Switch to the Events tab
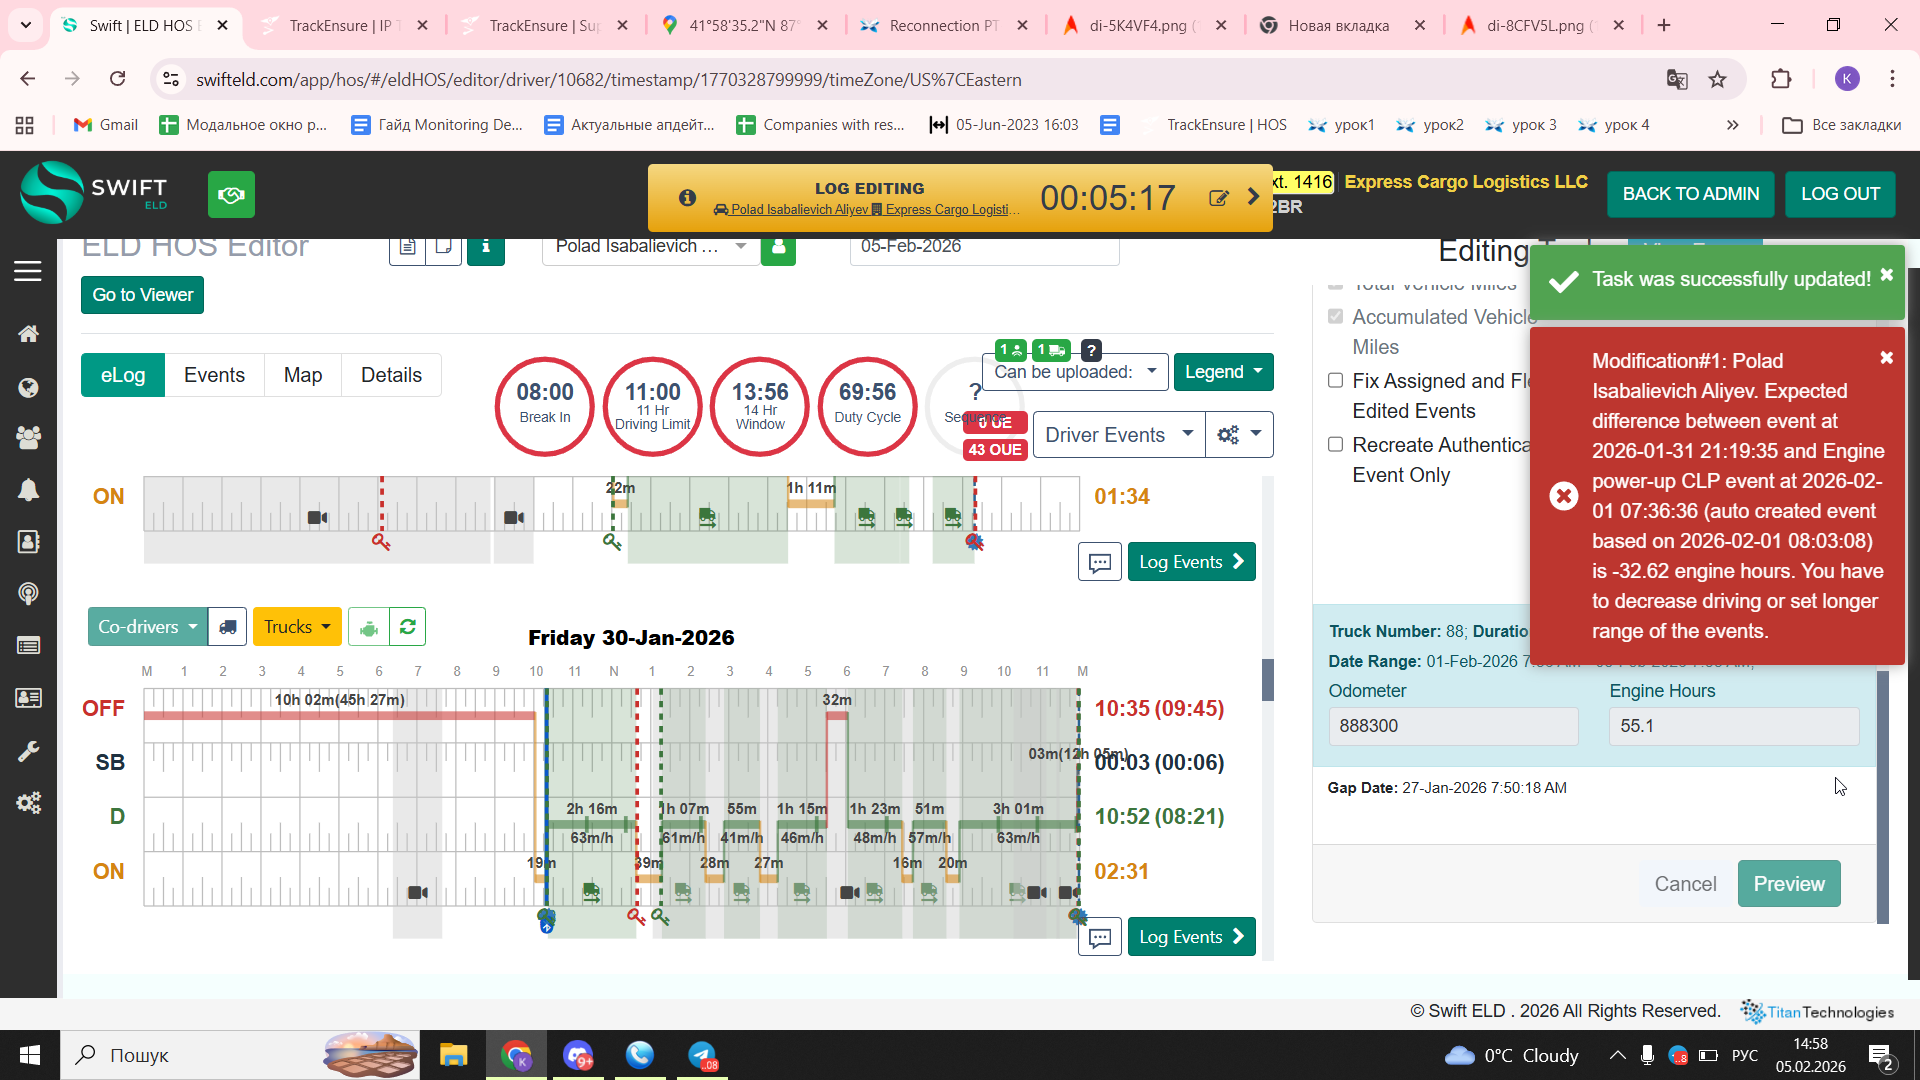1920x1080 pixels. pyautogui.click(x=214, y=375)
